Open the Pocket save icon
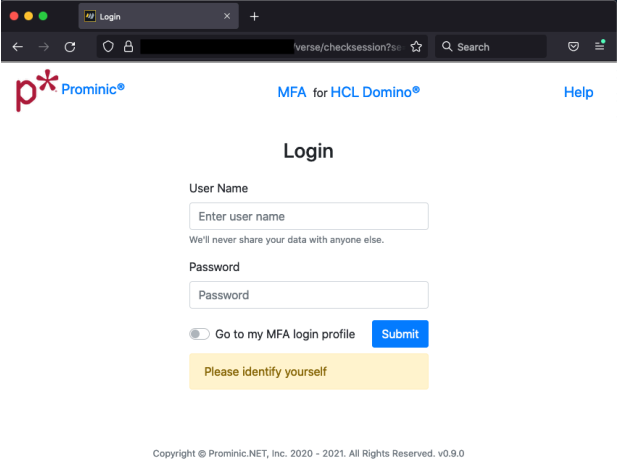 click(x=573, y=47)
